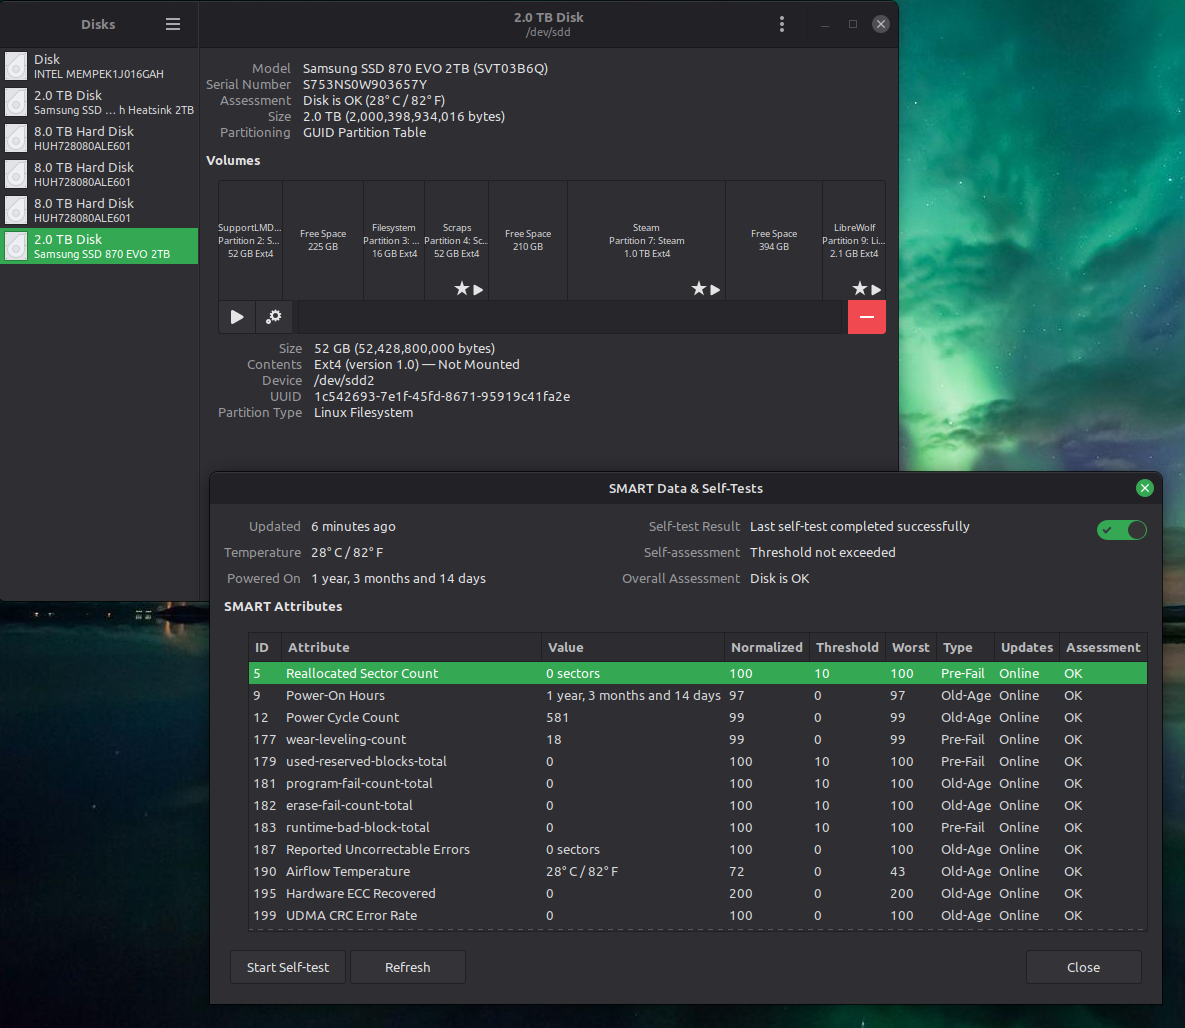Click worst value 43 for Airflow Temperature
Viewport: 1185px width, 1028px height.
click(x=897, y=871)
